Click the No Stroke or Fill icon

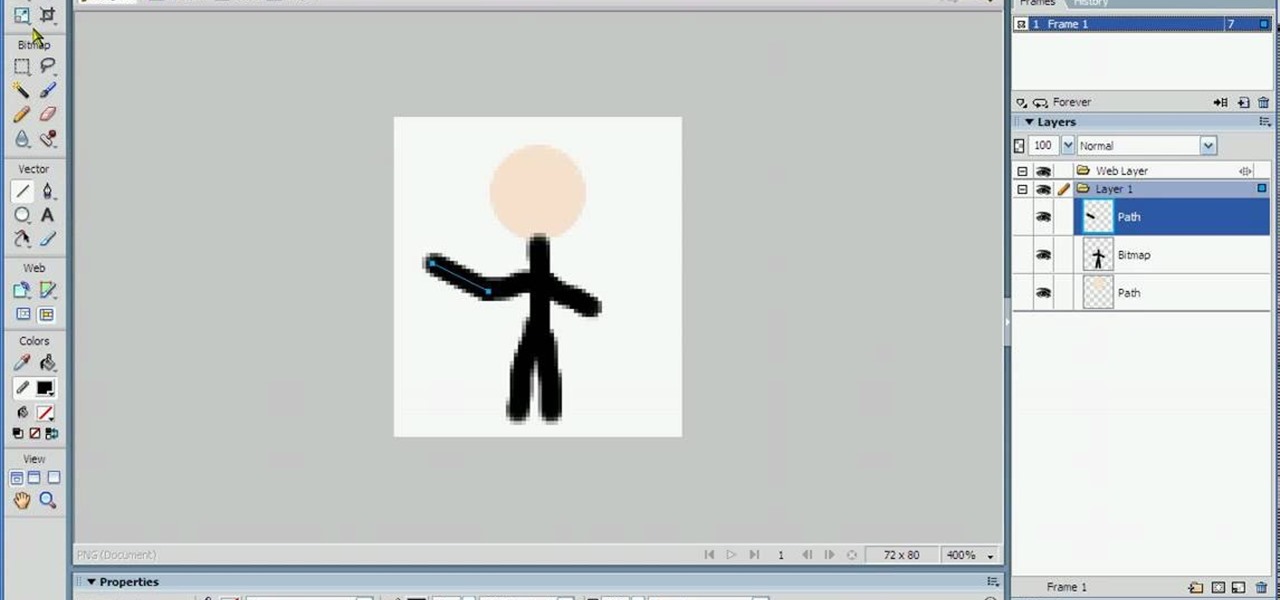coord(35,433)
